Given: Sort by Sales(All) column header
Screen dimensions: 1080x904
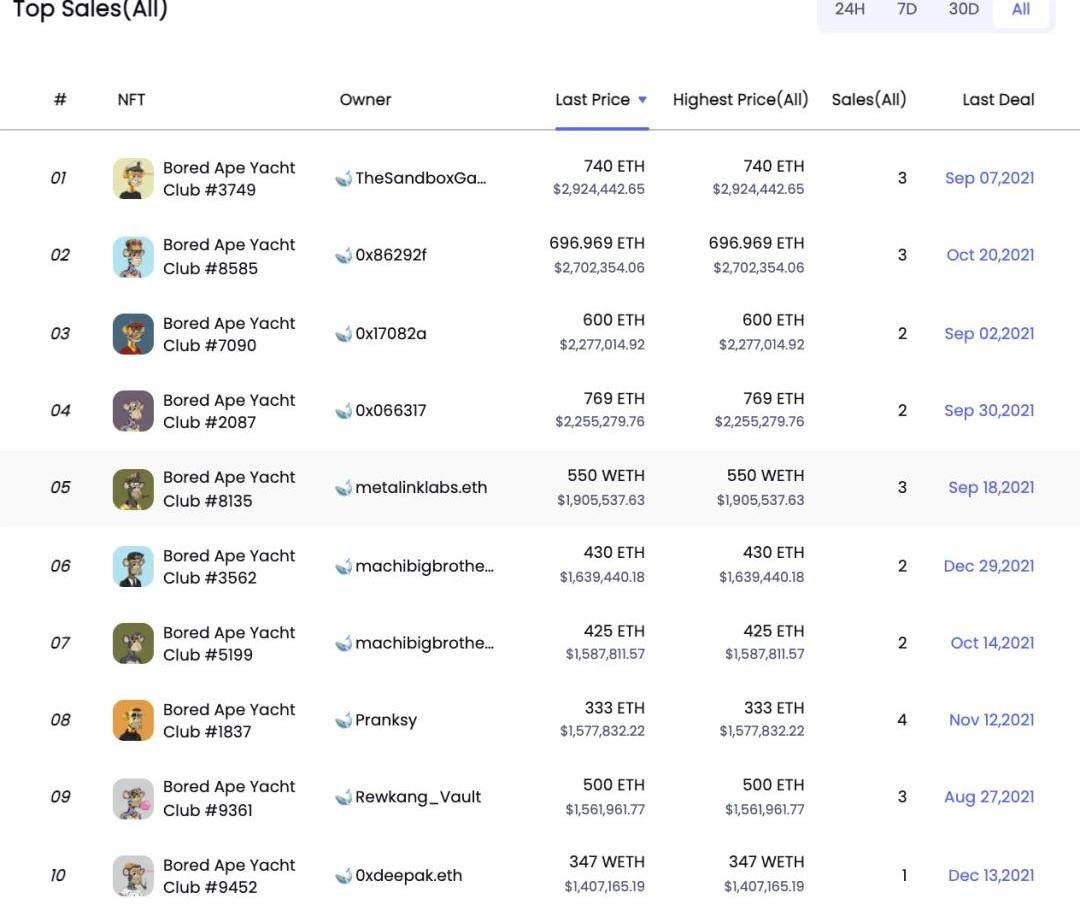Looking at the screenshot, I should (869, 100).
